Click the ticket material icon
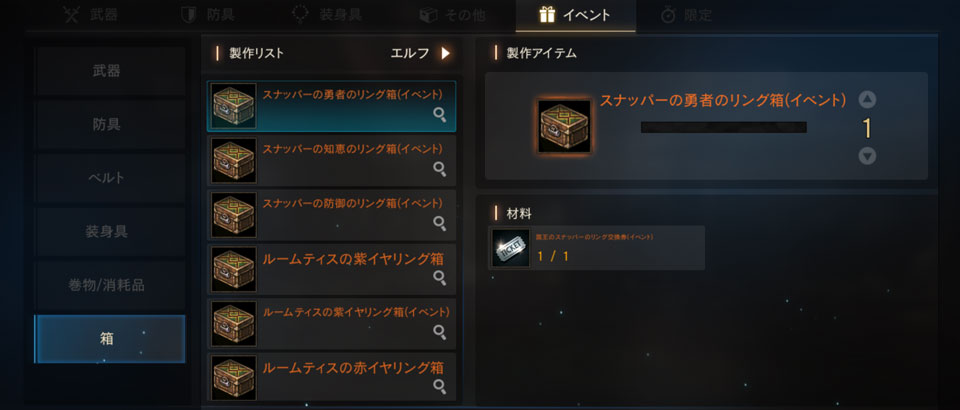Screen dimensions: 960x410 click(x=511, y=248)
